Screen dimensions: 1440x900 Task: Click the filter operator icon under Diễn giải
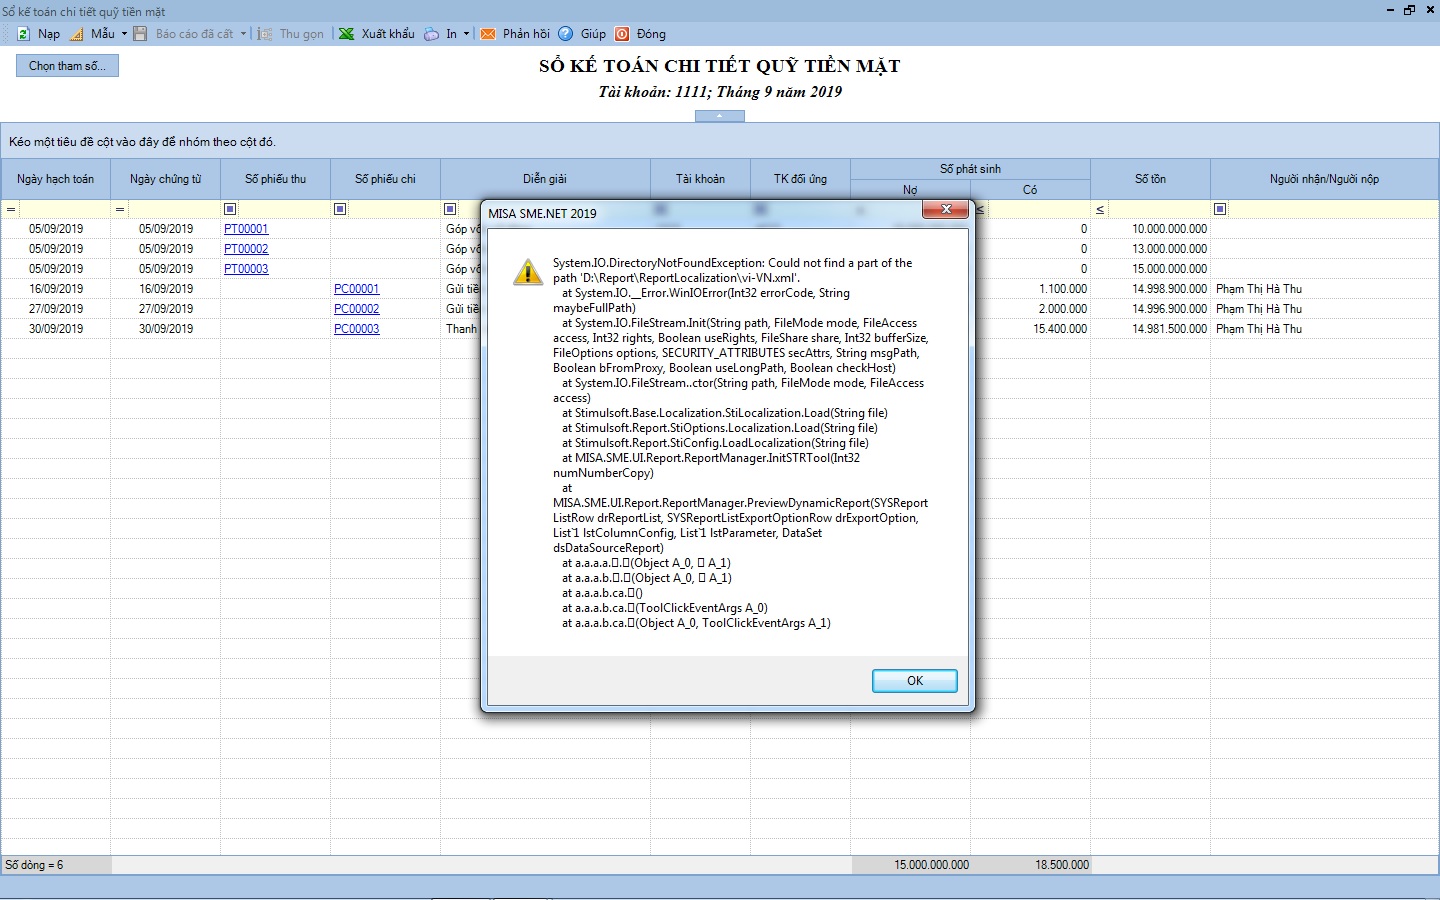click(450, 209)
